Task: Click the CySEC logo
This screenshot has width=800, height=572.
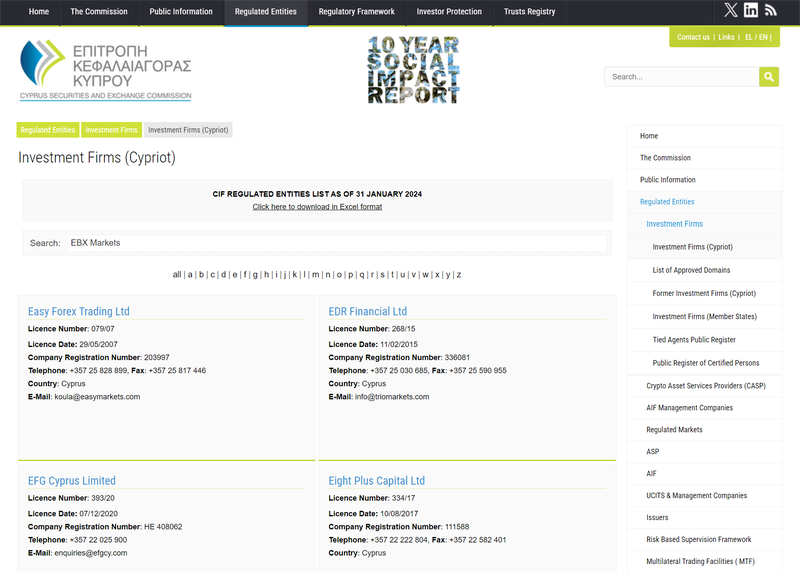Action: tap(105, 70)
